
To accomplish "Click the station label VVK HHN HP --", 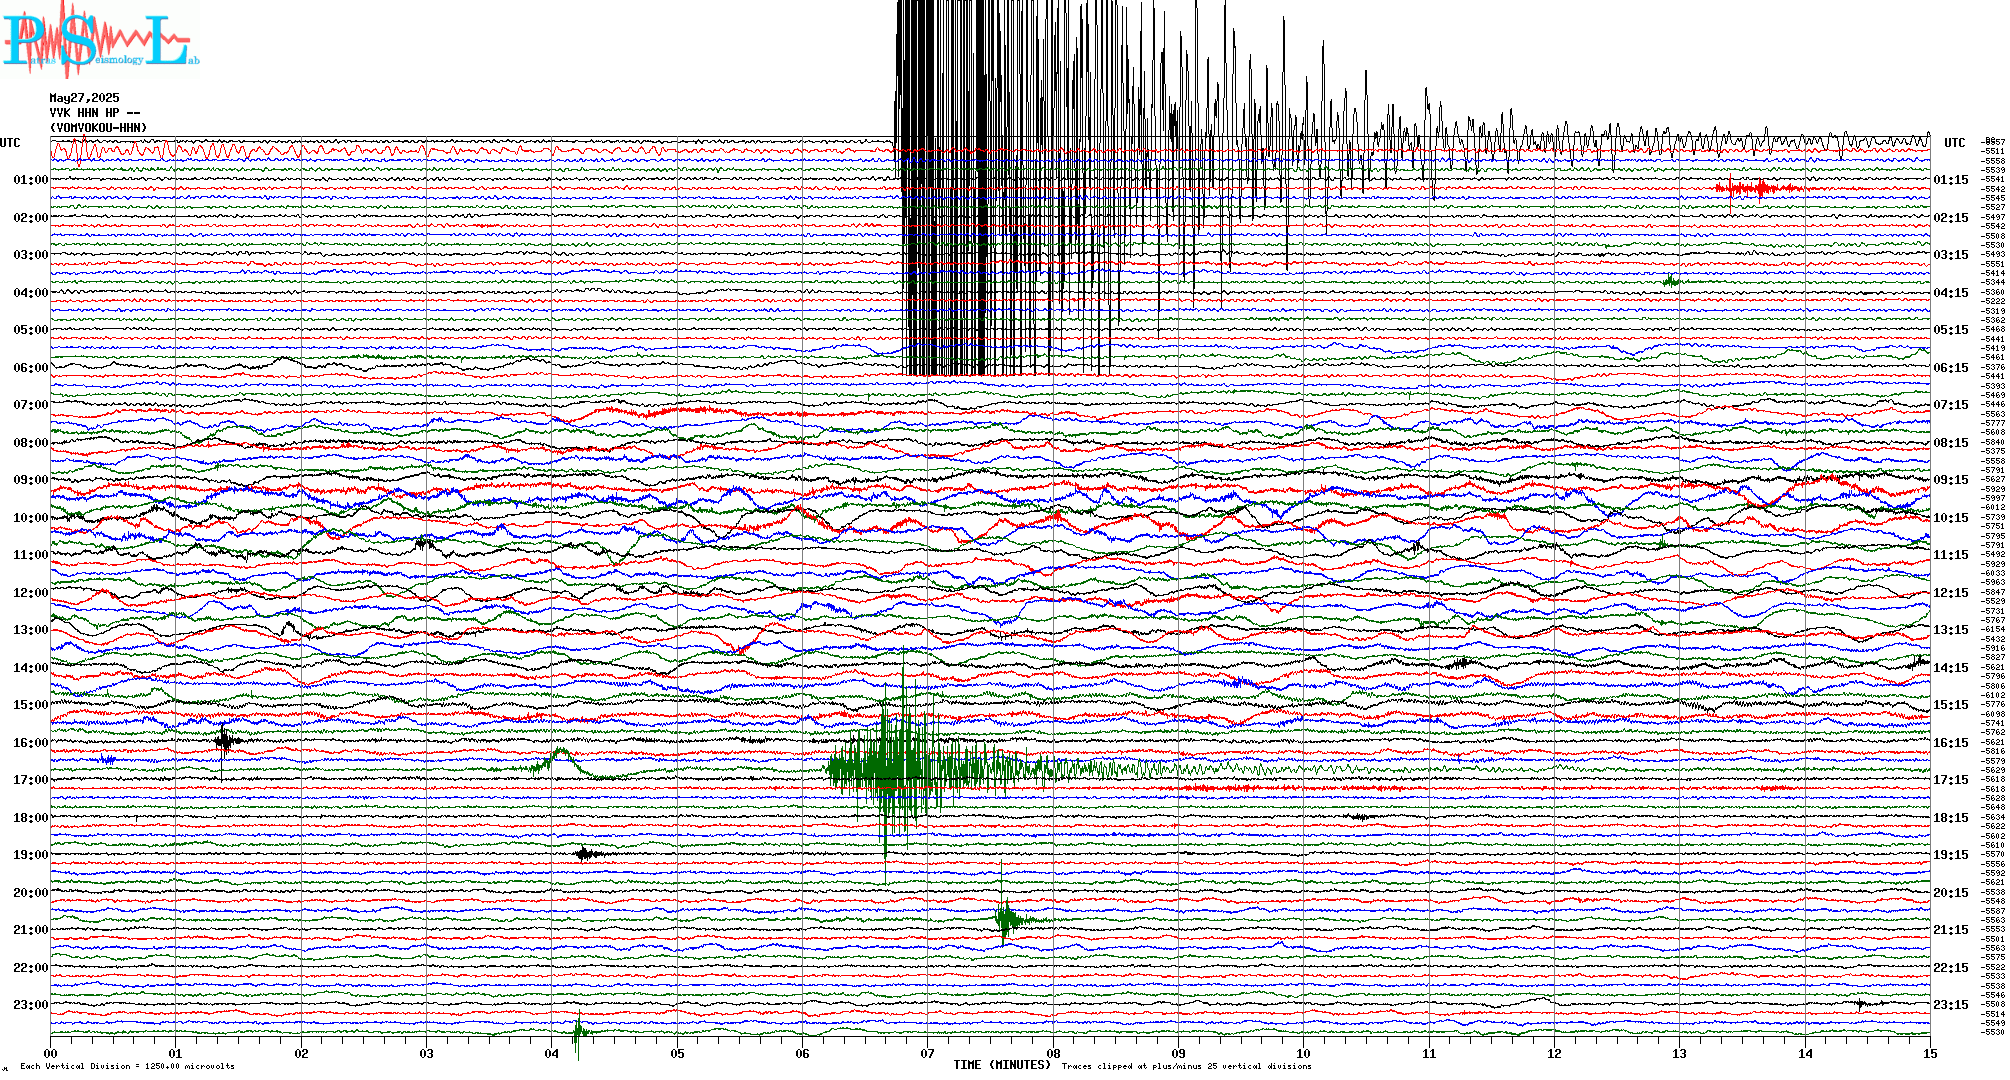I will point(95,113).
